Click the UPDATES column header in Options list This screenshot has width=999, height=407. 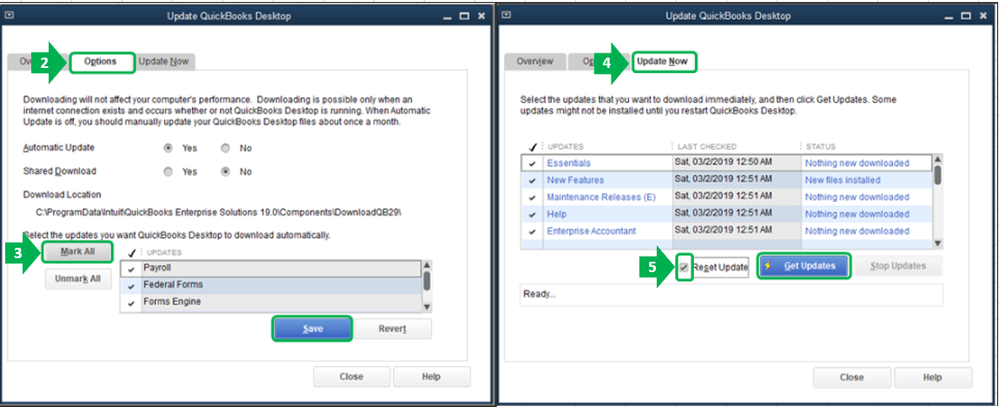coord(164,252)
